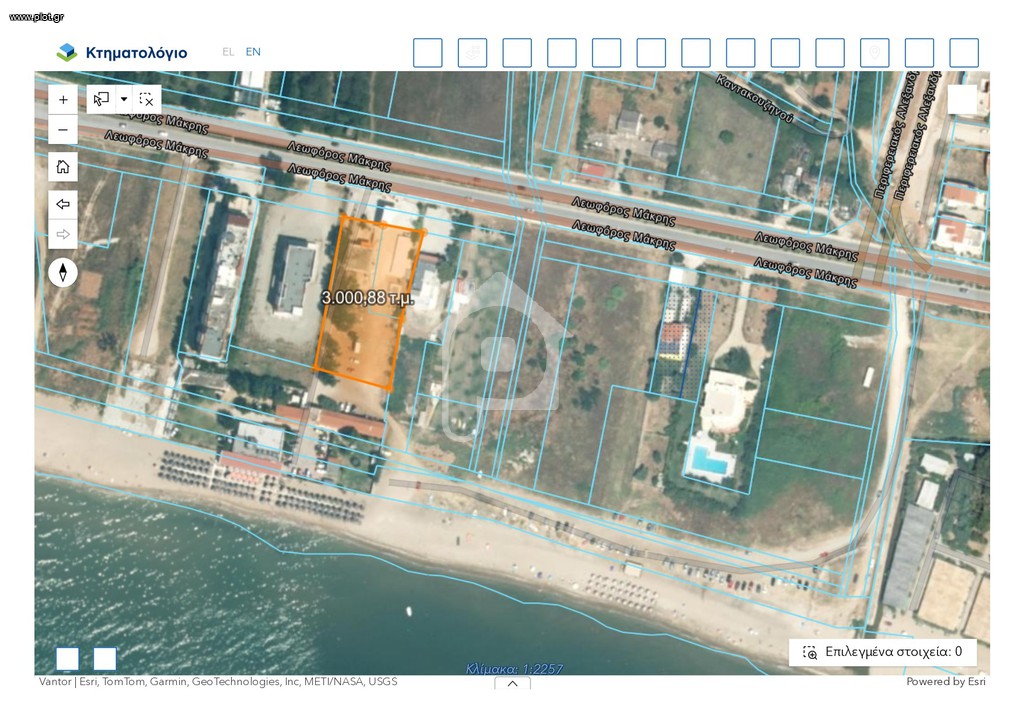Click the Vantor, Esri, TomTom attribution text
The height and width of the screenshot is (723, 1024).
tap(217, 682)
